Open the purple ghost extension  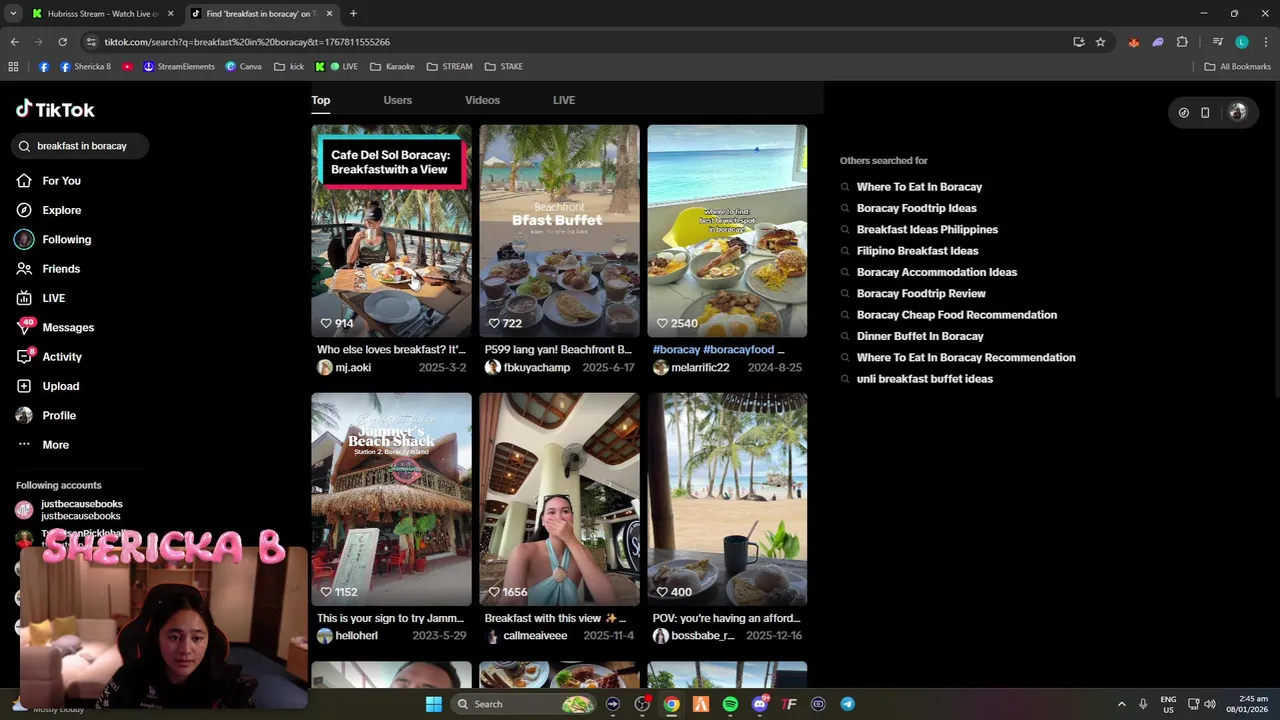pyautogui.click(x=1158, y=42)
